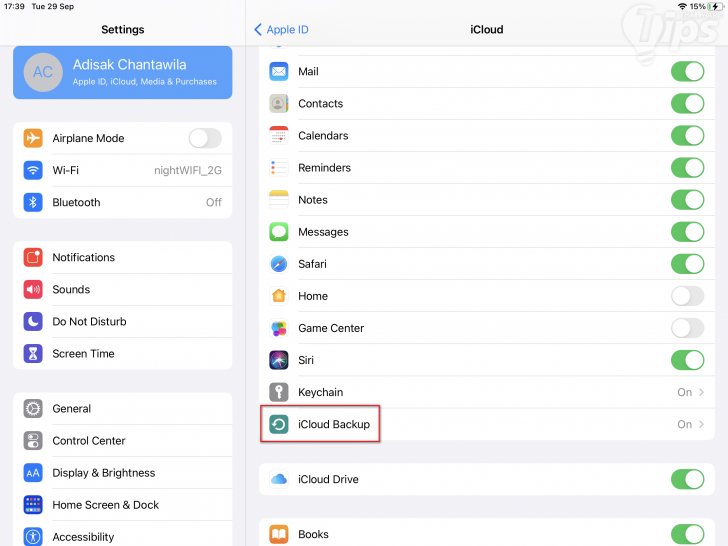Toggle iCloud Drive off
The image size is (728, 546).
click(x=687, y=479)
